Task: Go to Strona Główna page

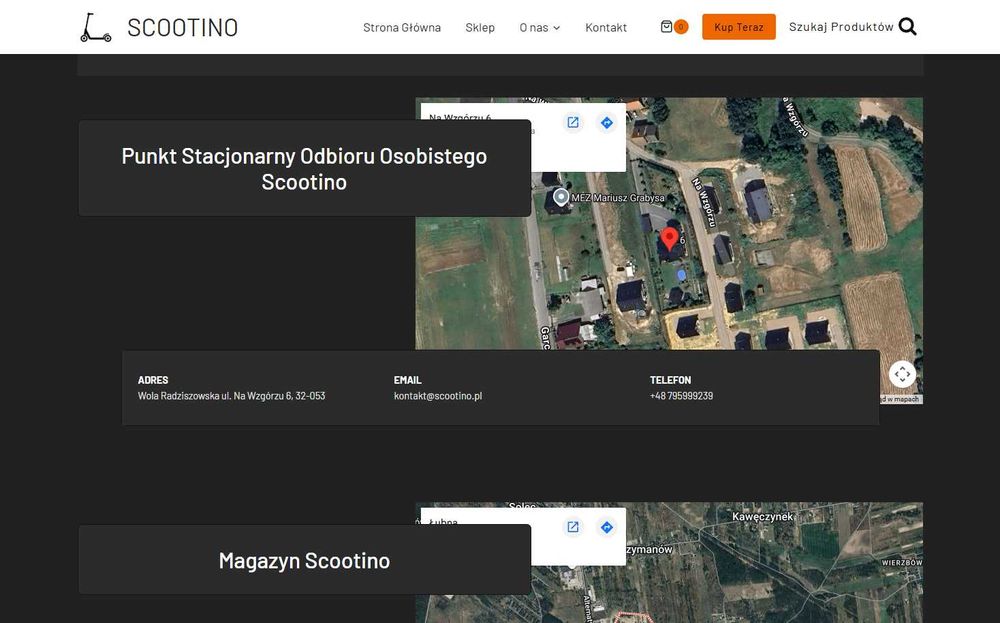Action: 402,27
